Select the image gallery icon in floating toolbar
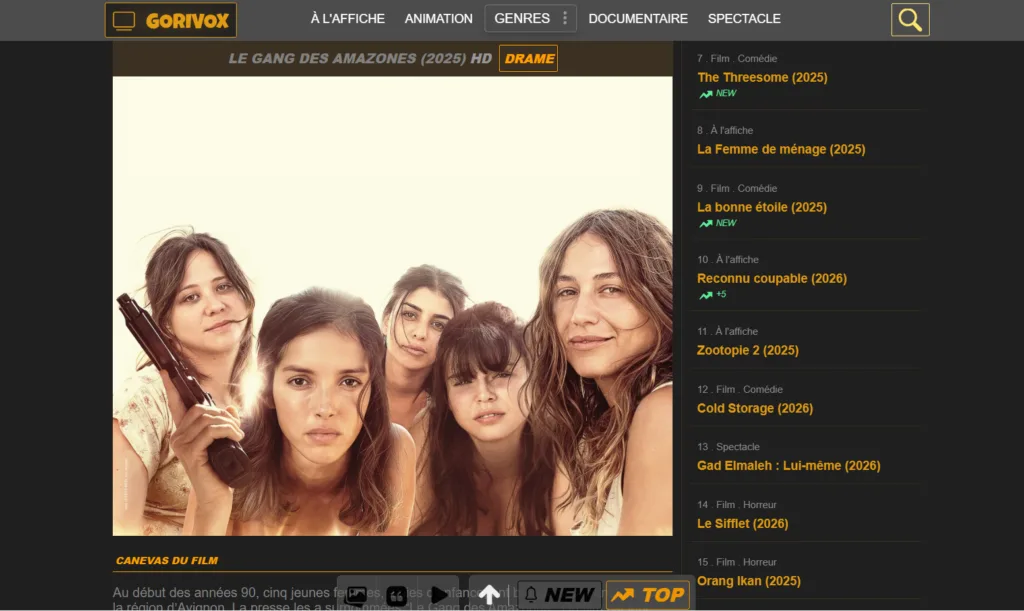Image resolution: width=1024 pixels, height=611 pixels. (x=357, y=593)
